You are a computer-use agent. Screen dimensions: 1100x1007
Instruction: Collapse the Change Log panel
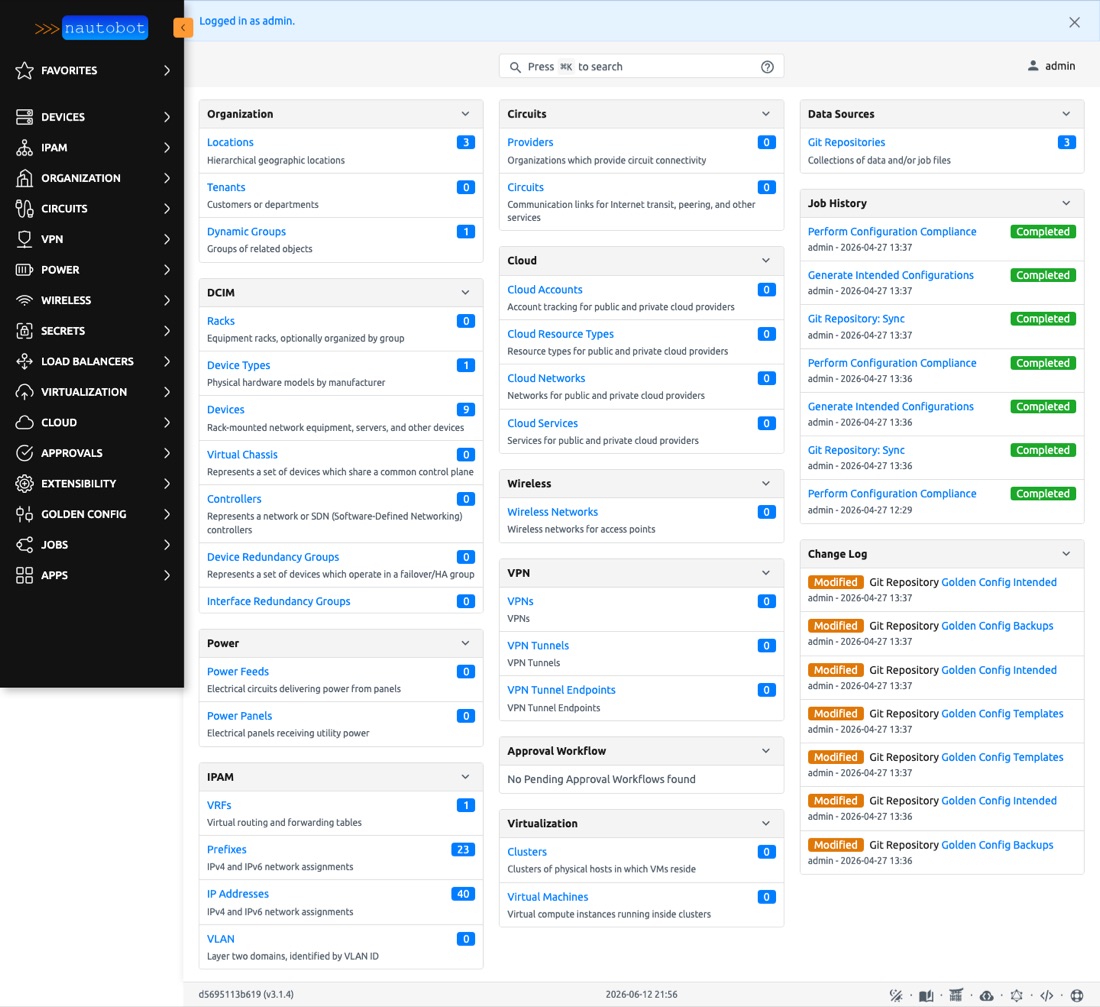point(1066,554)
